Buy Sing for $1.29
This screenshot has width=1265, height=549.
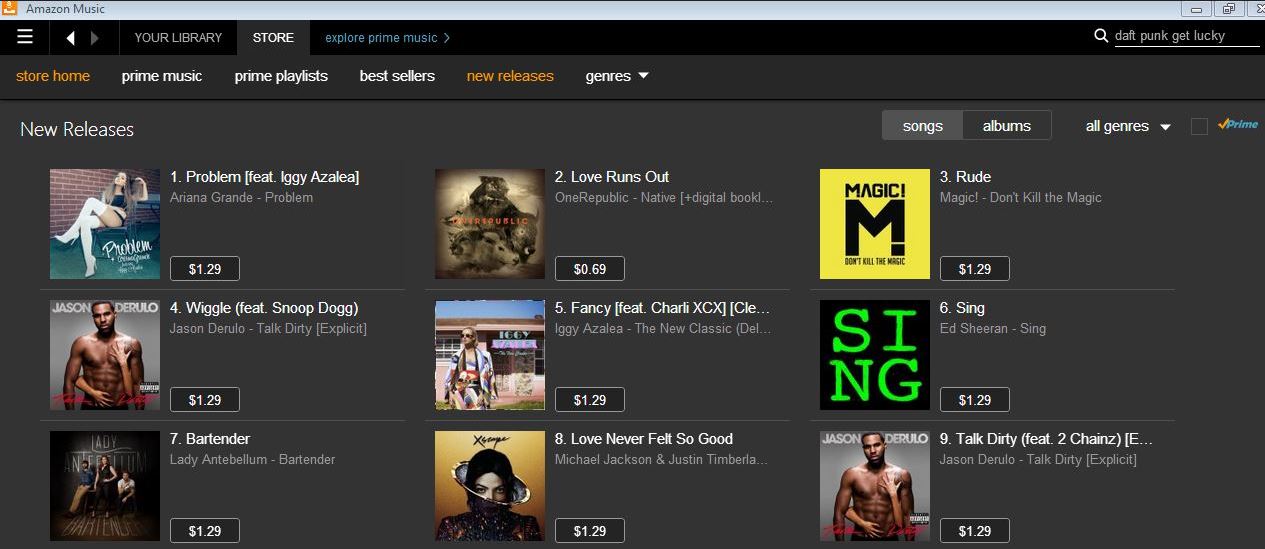click(x=975, y=400)
